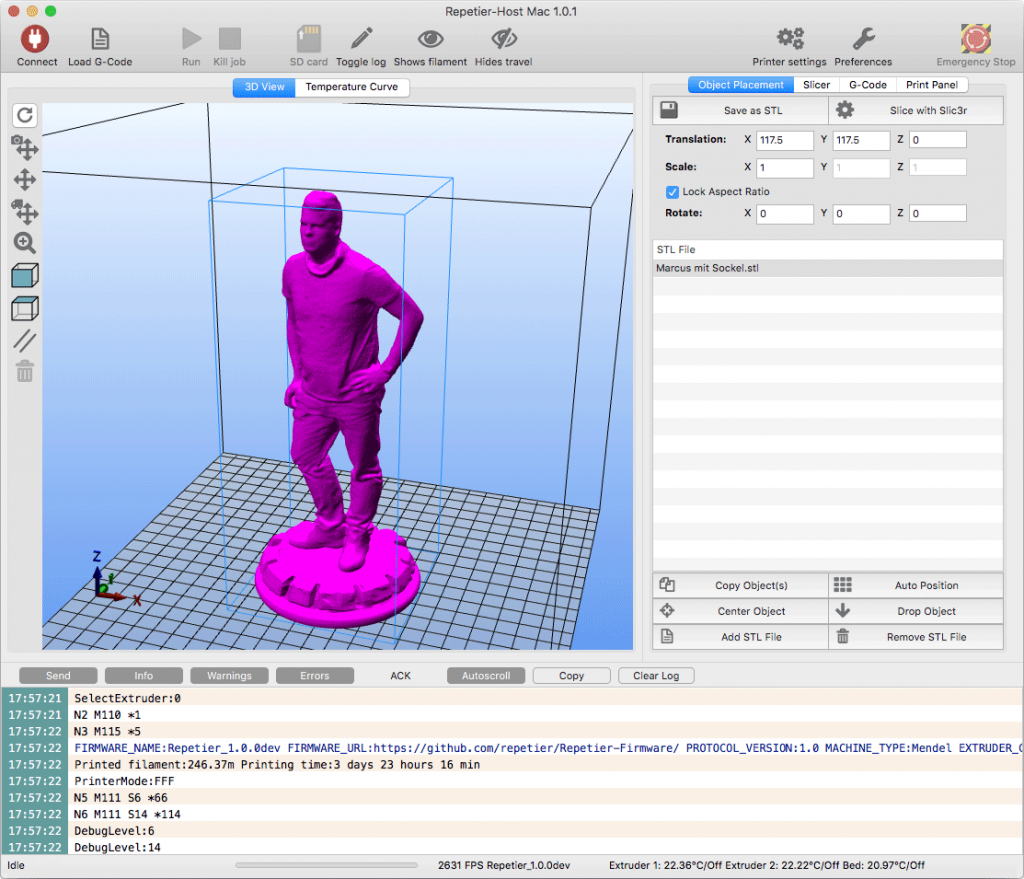Screen dimensions: 1024x879
Task: Click the X translation input field
Action: point(784,140)
